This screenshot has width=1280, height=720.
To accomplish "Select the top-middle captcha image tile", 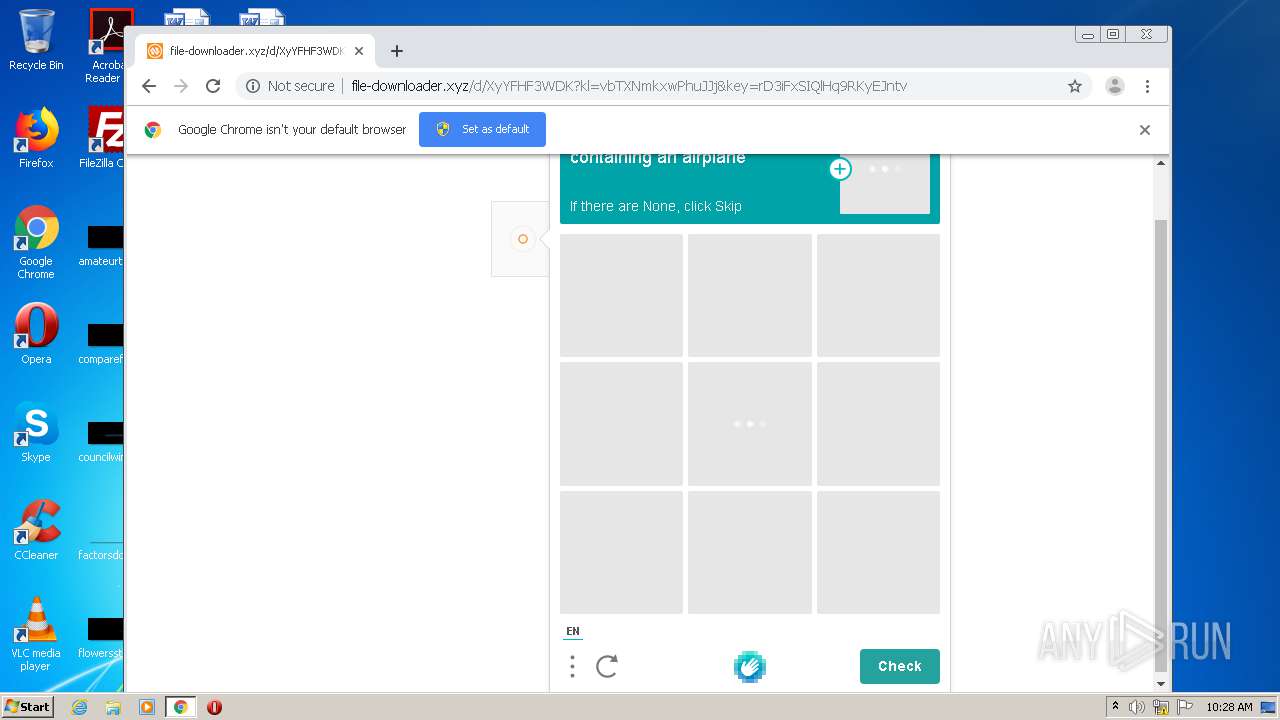I will pos(750,295).
